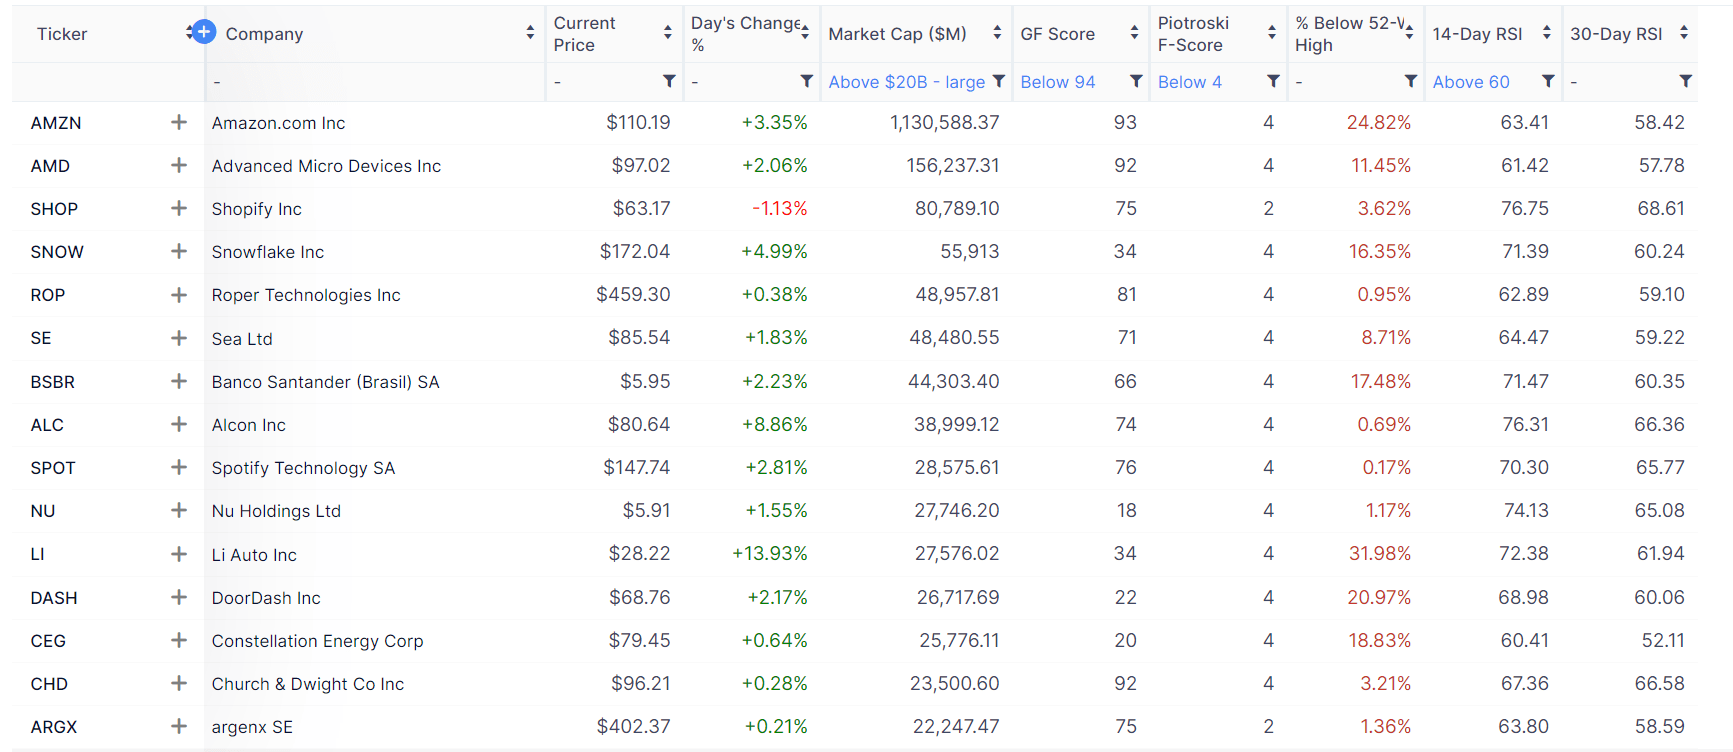Sort by Current Price sort arrows
This screenshot has height=752, width=1733.
667,33
